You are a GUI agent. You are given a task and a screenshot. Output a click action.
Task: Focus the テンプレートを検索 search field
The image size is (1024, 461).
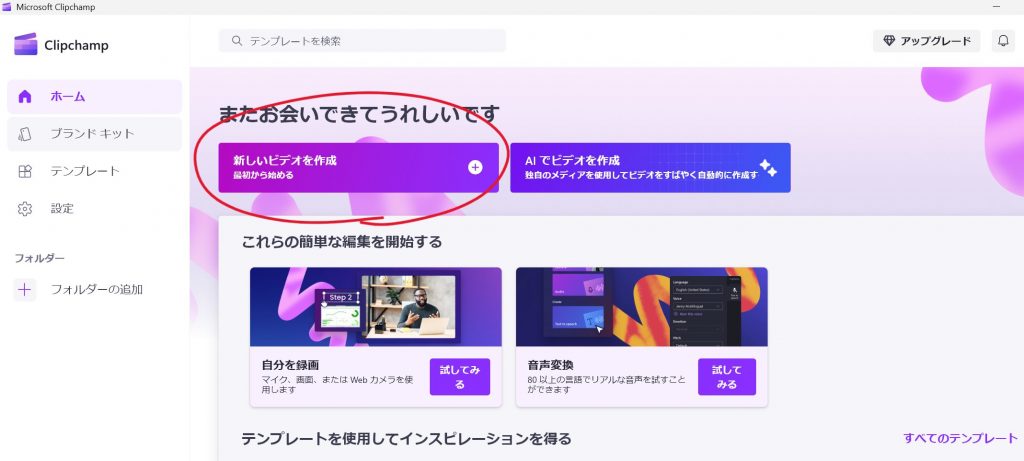(x=362, y=40)
